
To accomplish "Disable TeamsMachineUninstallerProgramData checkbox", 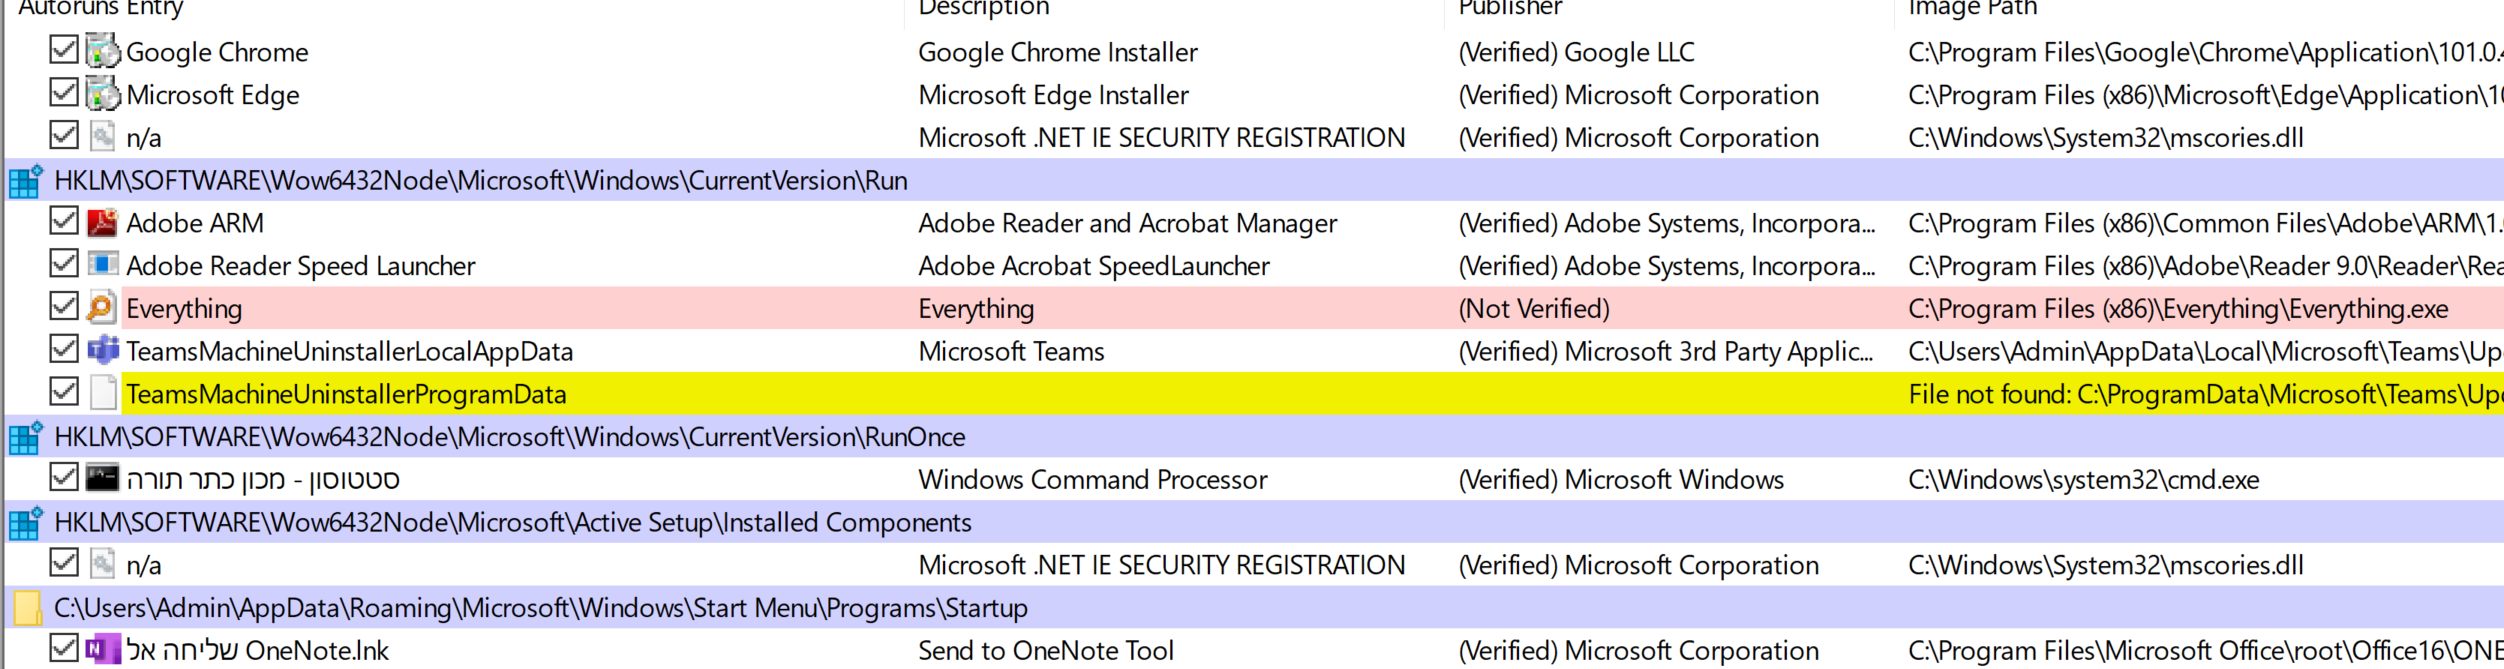I will [64, 391].
